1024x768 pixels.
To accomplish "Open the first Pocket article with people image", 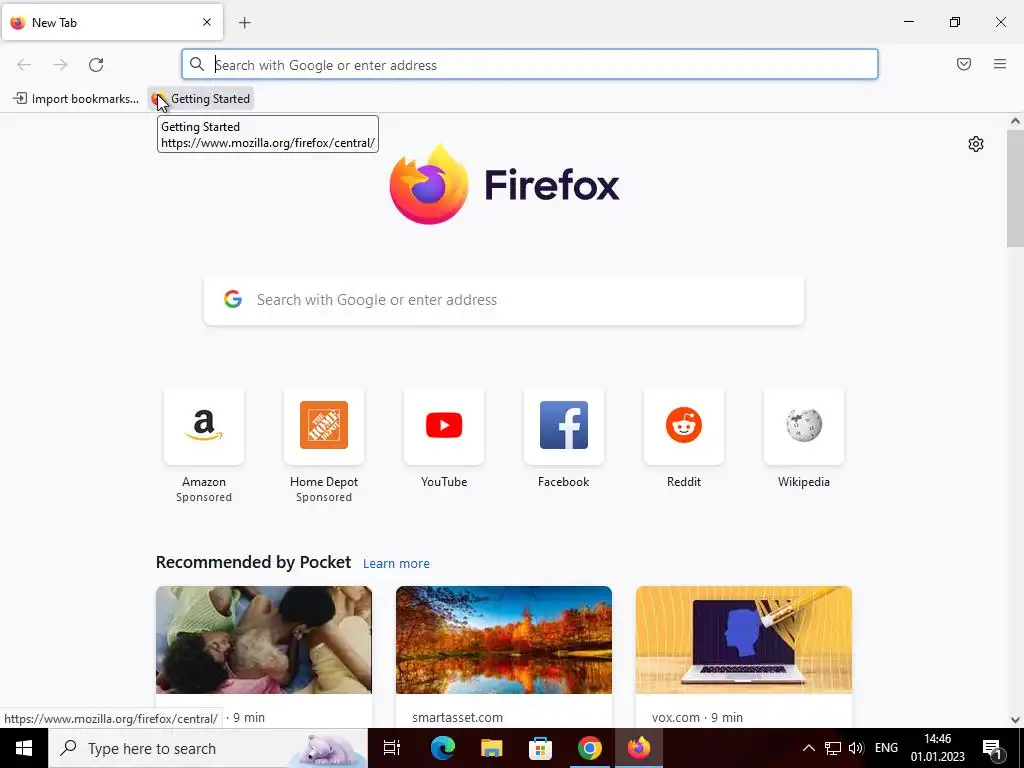I will (264, 640).
